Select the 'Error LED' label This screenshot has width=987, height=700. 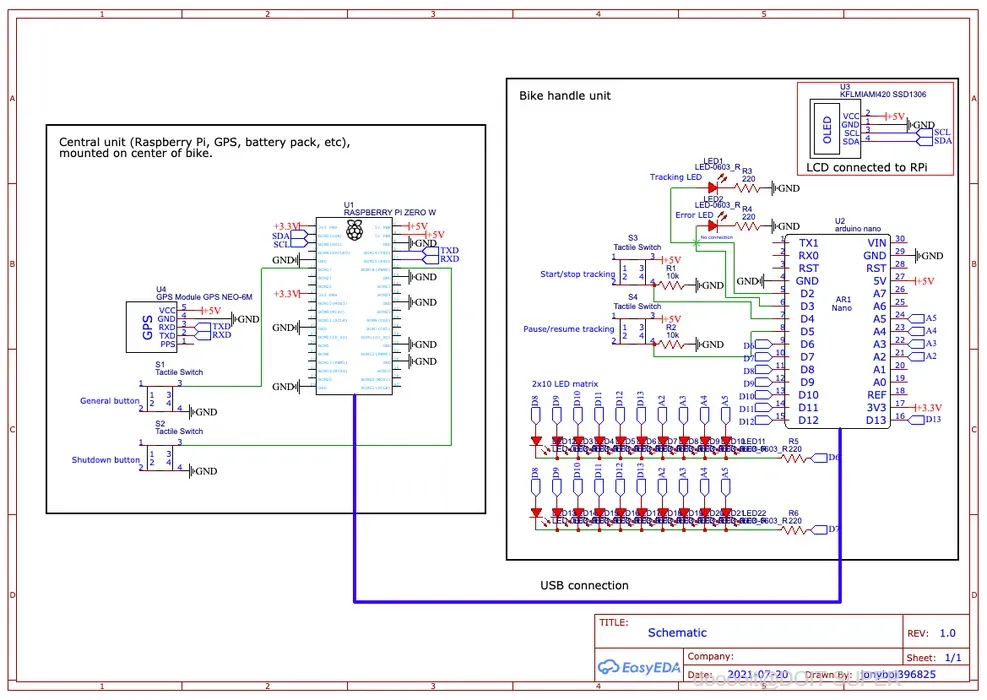[694, 215]
